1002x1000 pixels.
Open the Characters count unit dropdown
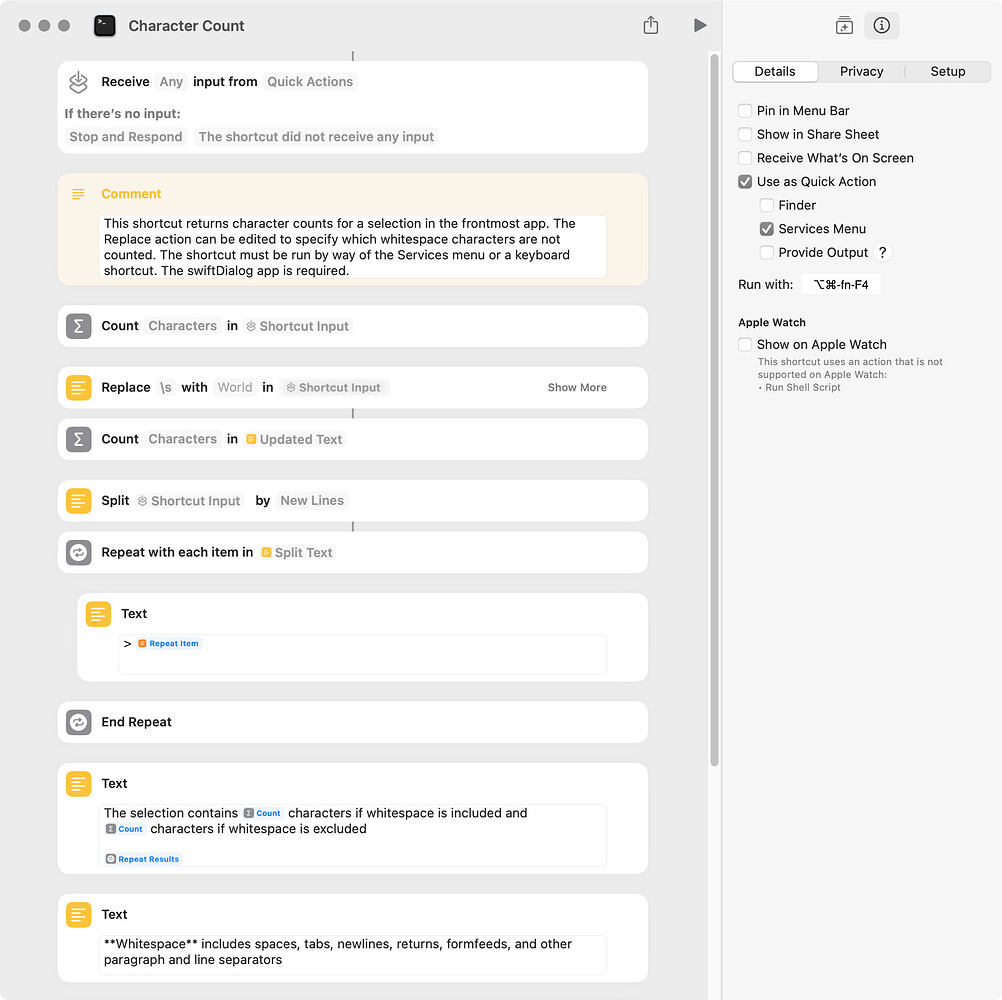[182, 325]
